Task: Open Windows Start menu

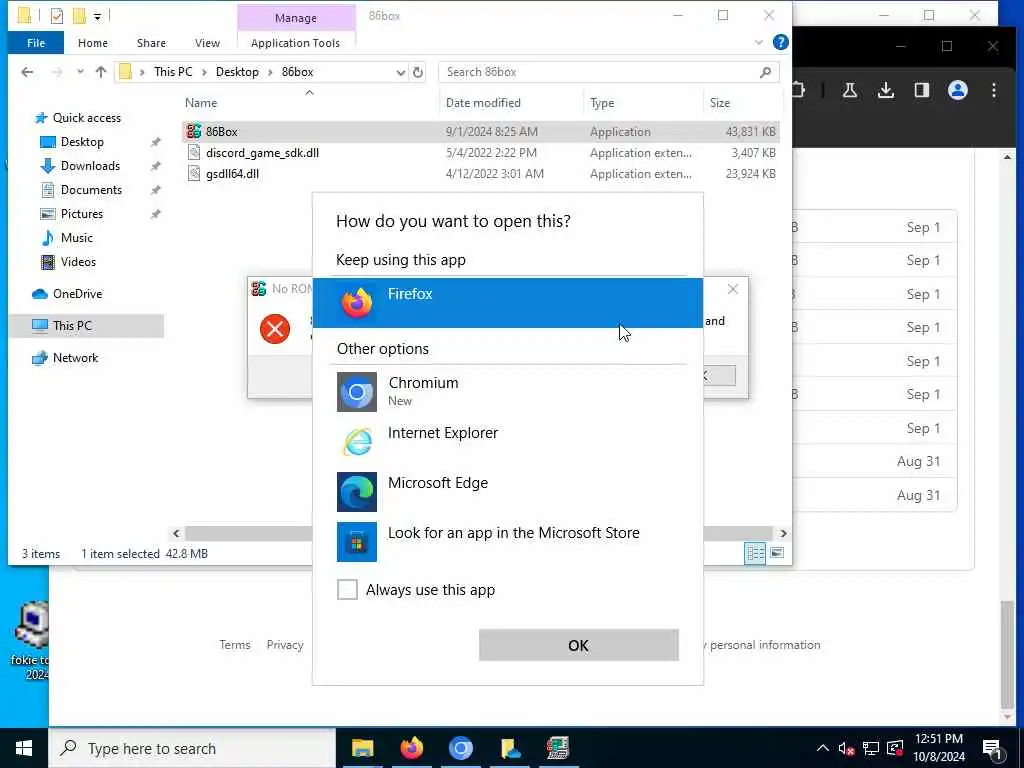Action: point(24,748)
